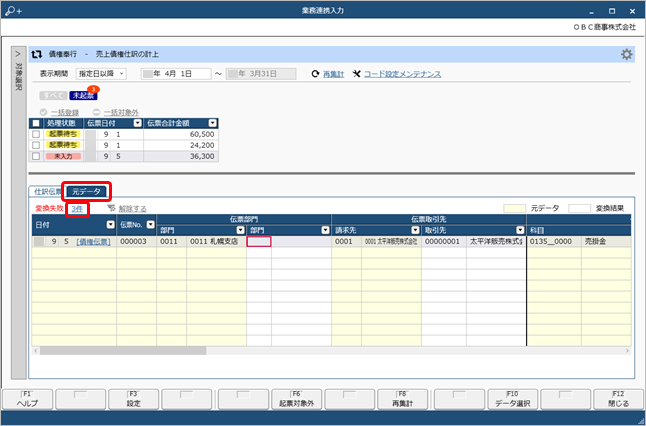
Task: Click the 0011 札幌支店 department cell
Action: click(216, 242)
